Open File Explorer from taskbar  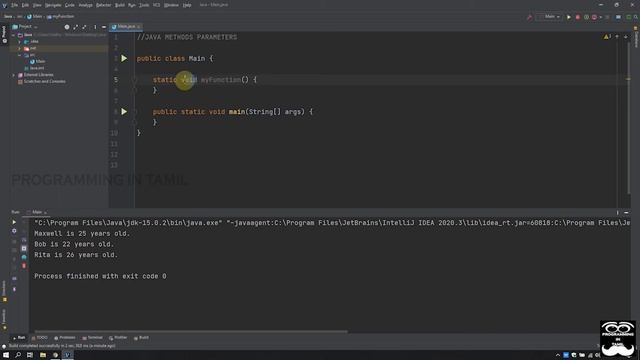tap(42, 355)
